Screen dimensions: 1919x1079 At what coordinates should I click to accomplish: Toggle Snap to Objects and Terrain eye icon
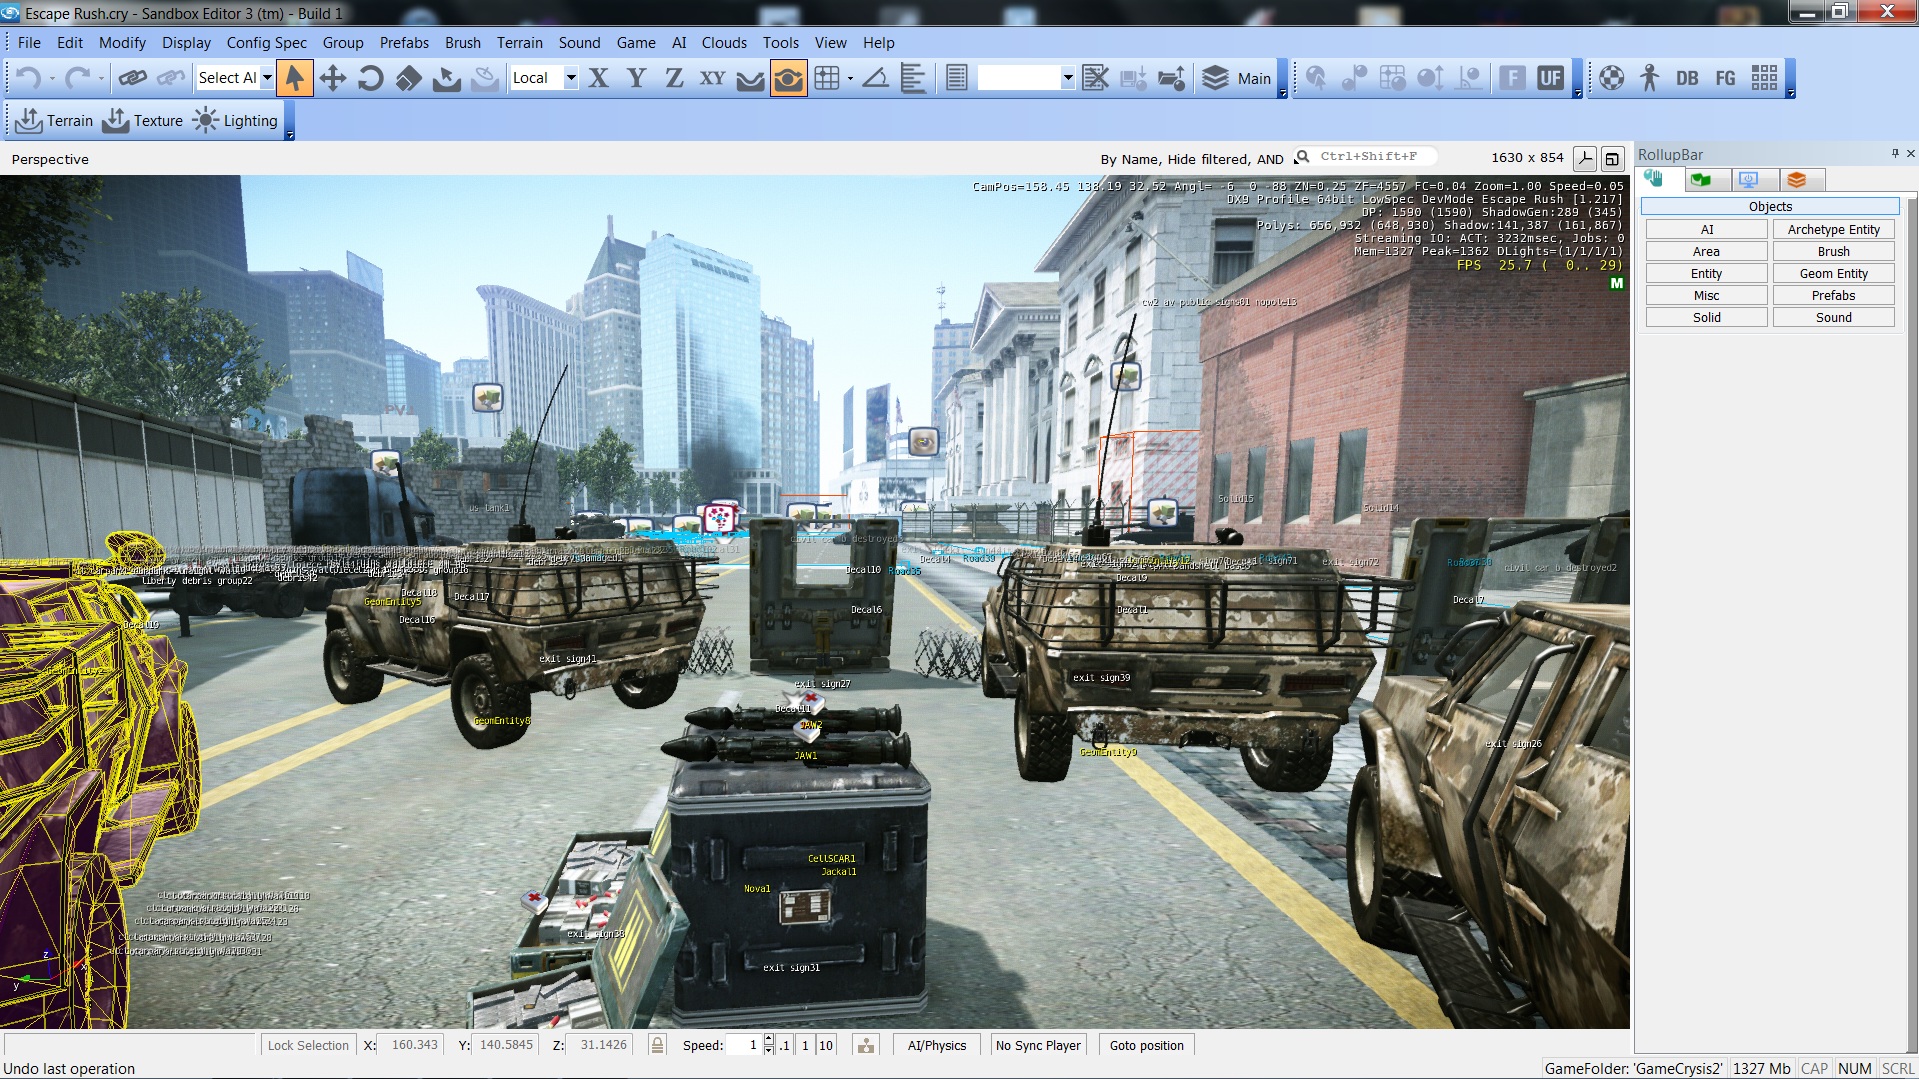788,78
